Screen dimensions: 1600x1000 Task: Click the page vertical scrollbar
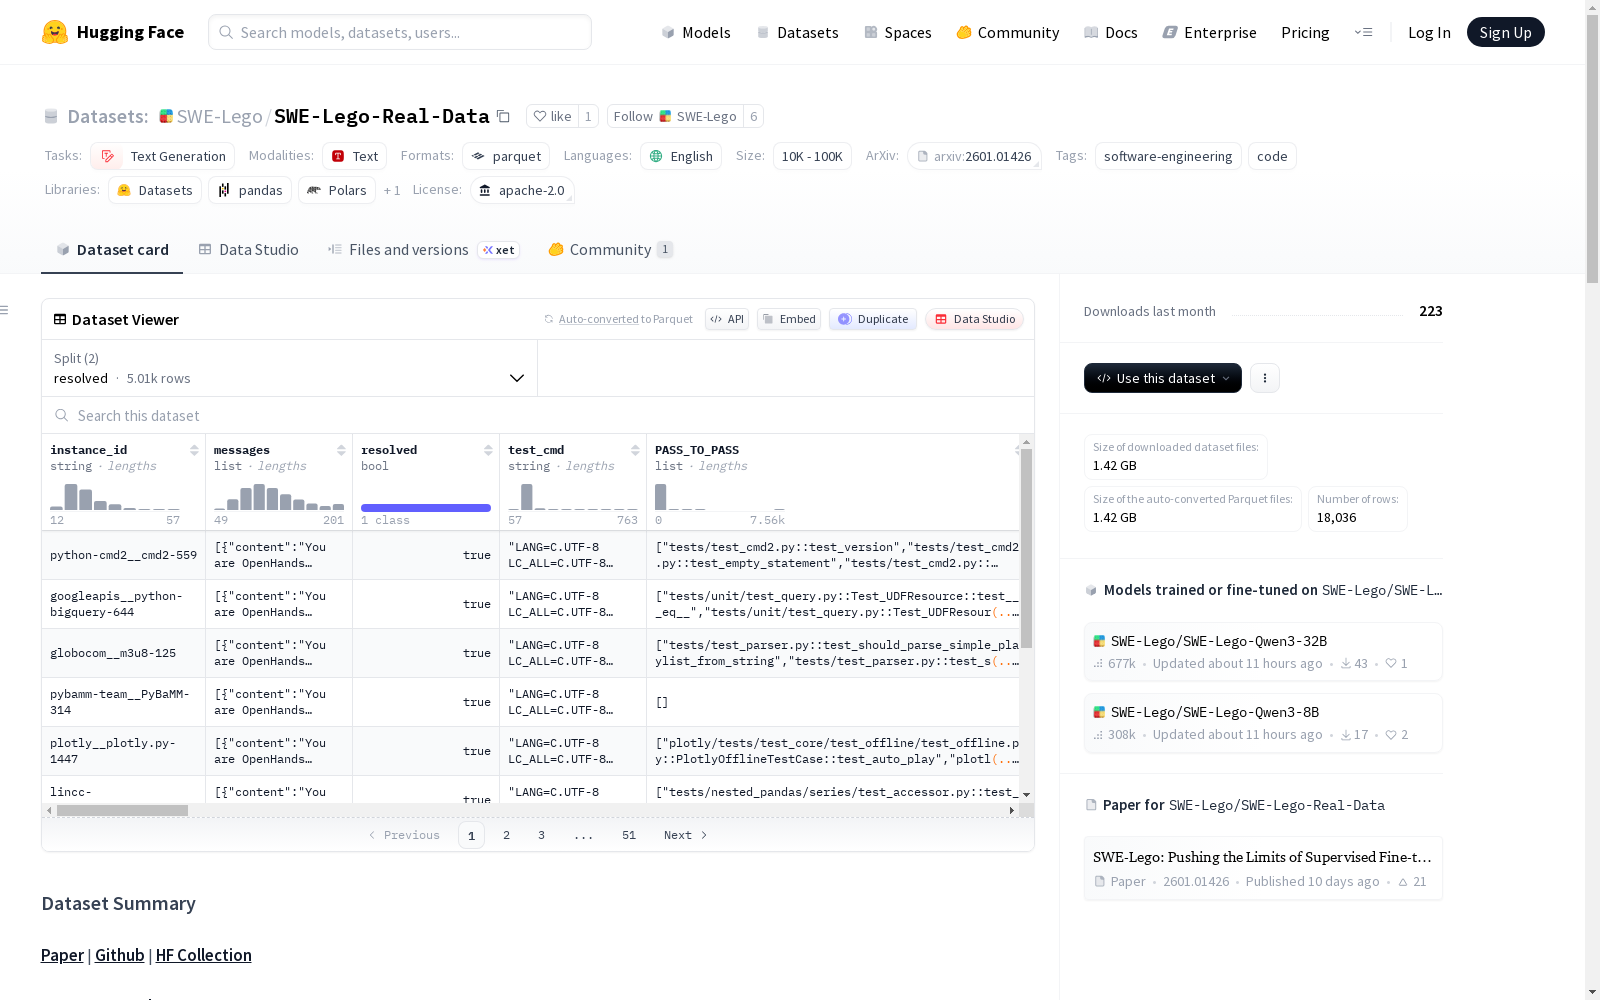1592,148
